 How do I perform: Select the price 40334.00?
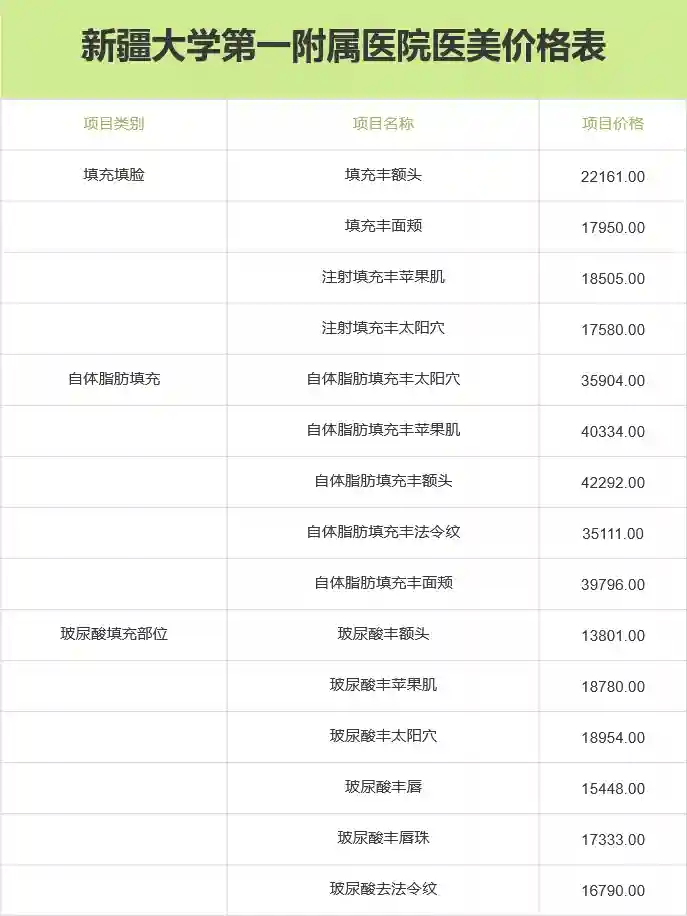tap(613, 432)
